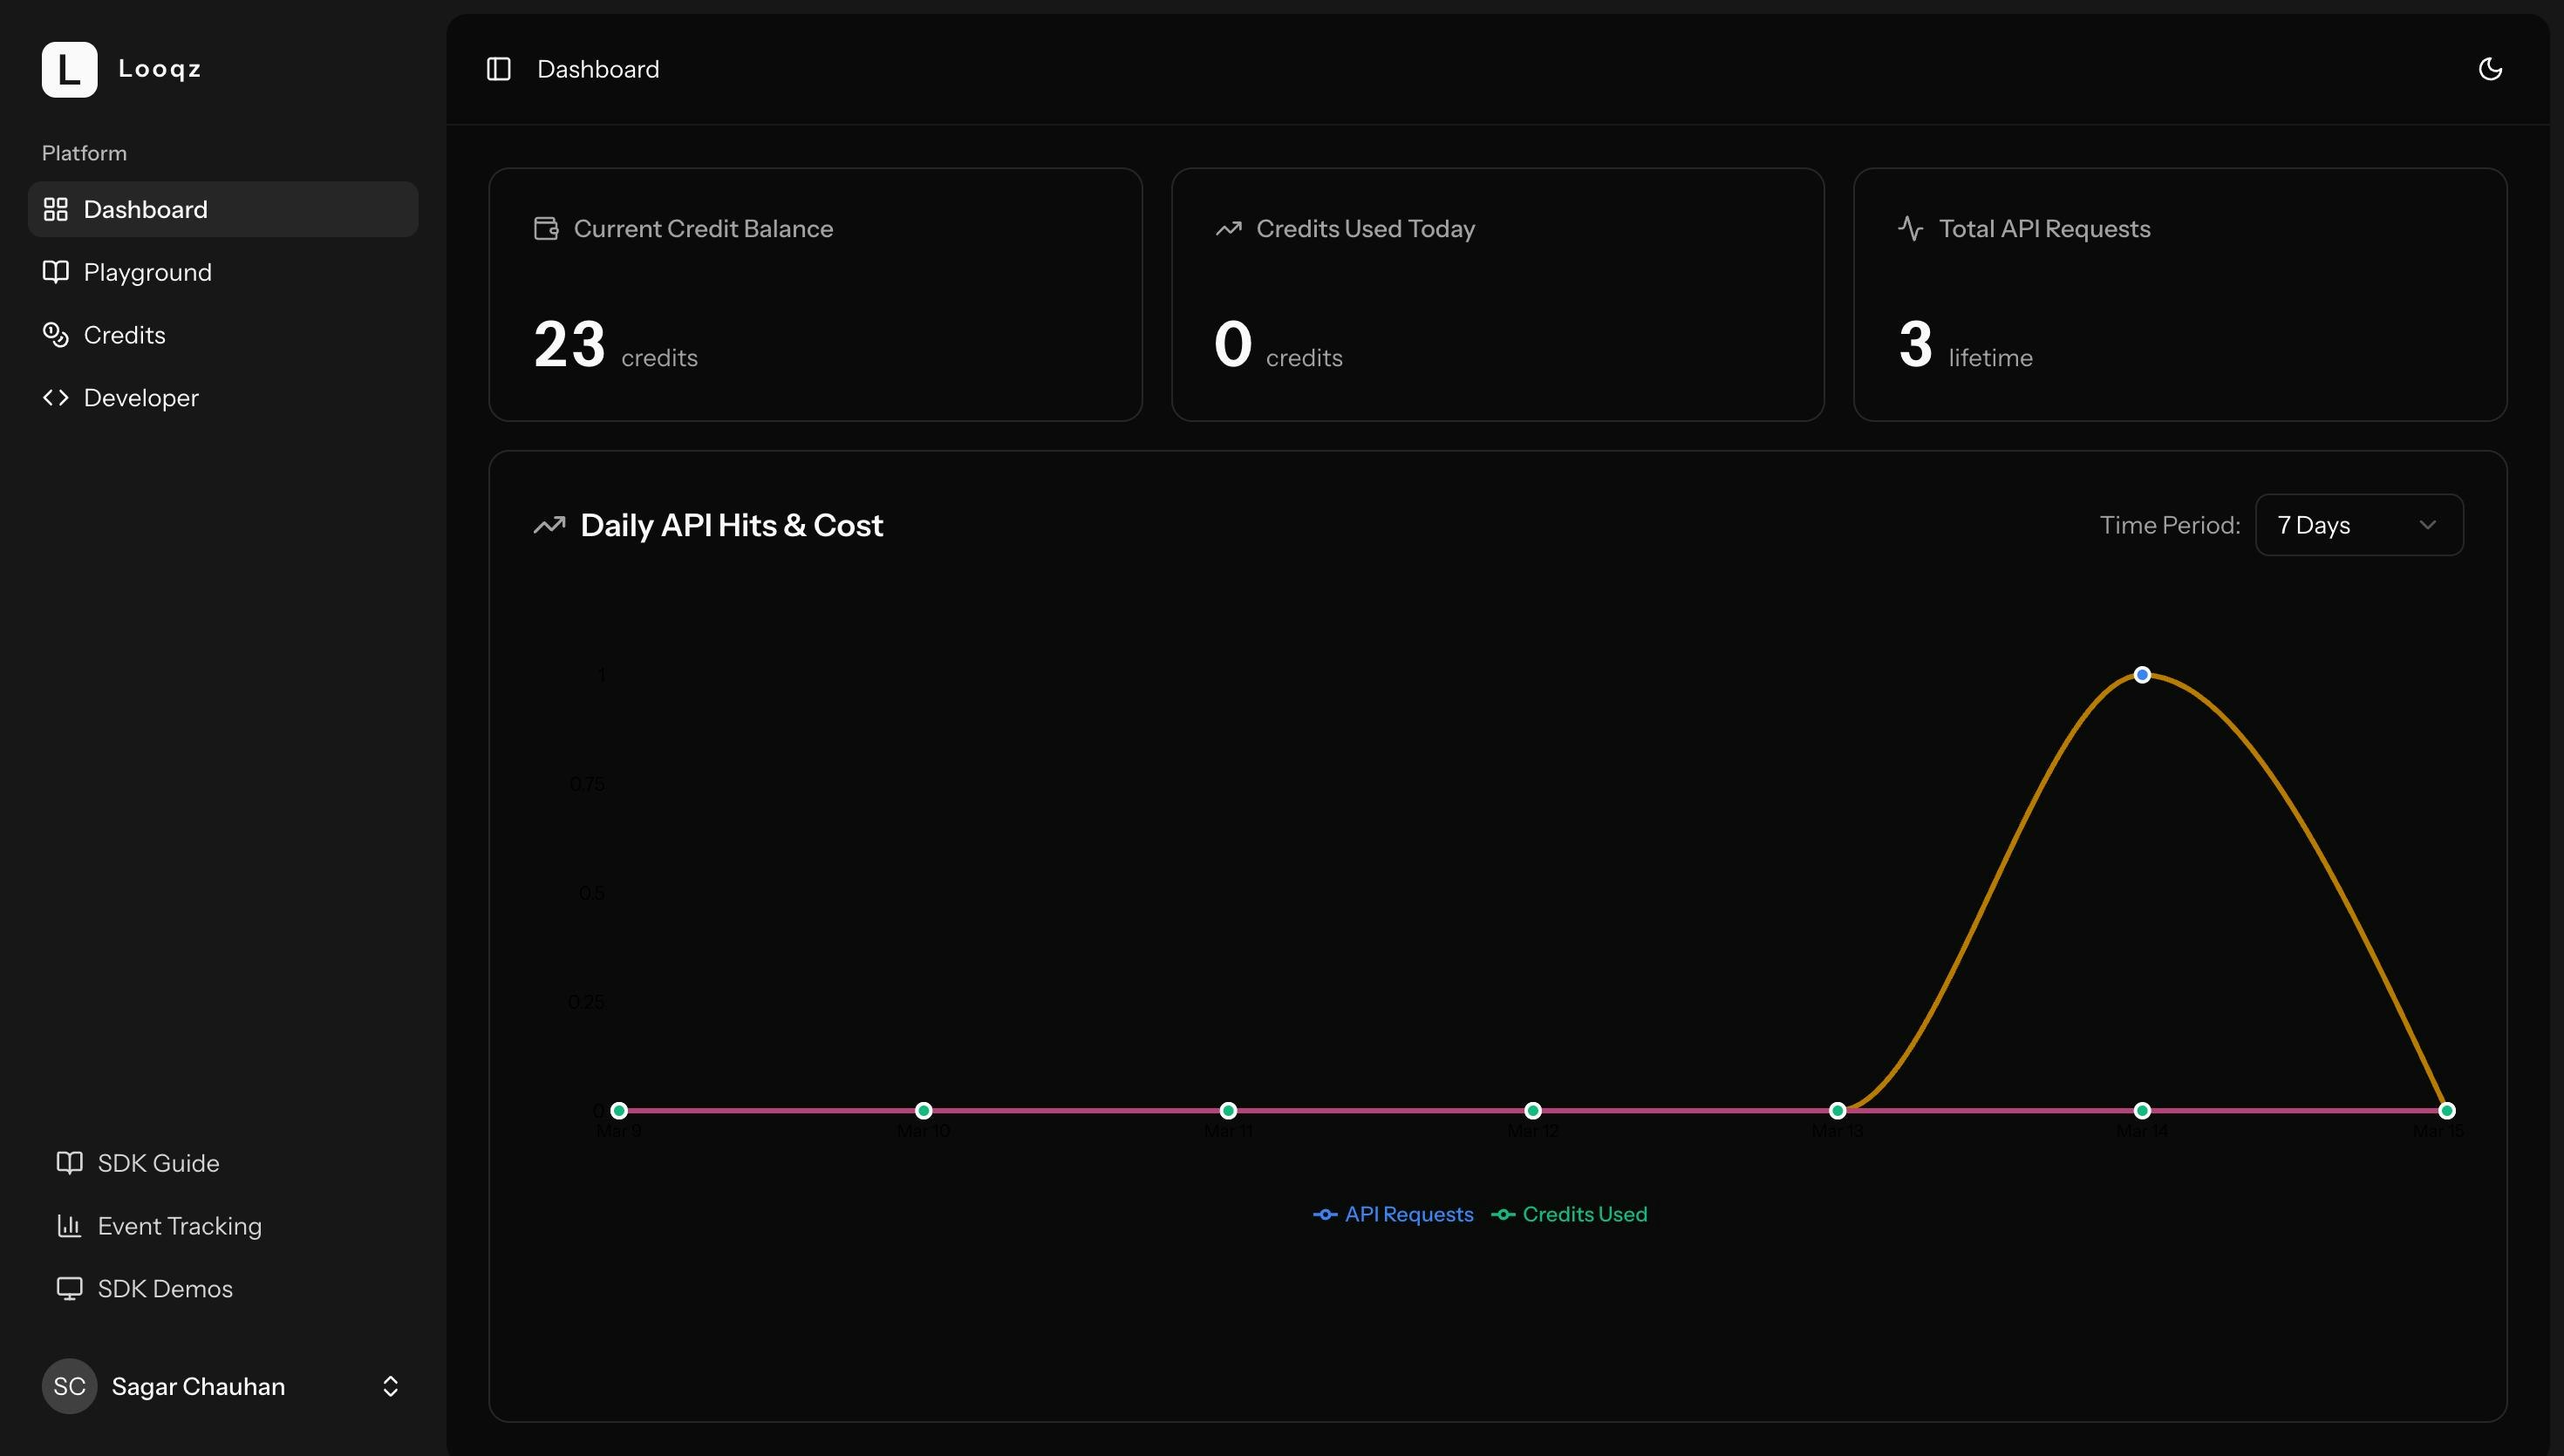Click the Dashboard grid icon in sidebar
2564x1456 pixels.
(56, 209)
